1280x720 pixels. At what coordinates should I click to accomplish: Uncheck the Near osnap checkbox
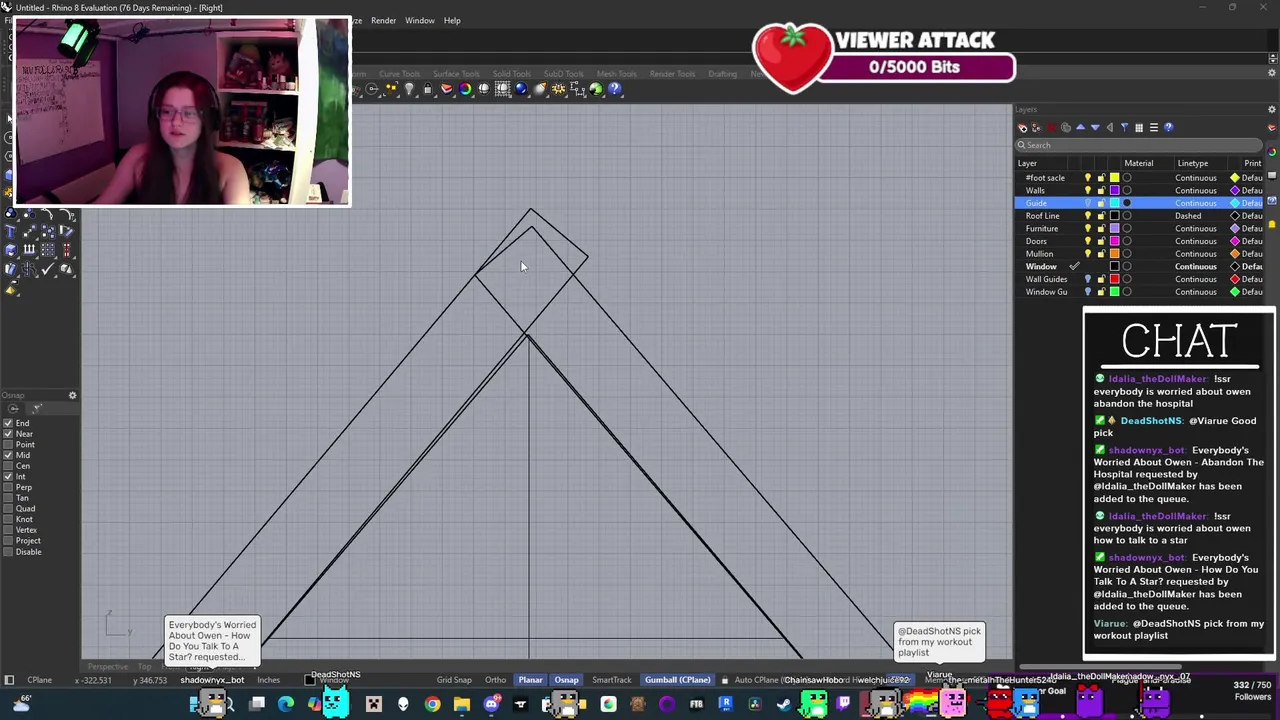point(8,434)
